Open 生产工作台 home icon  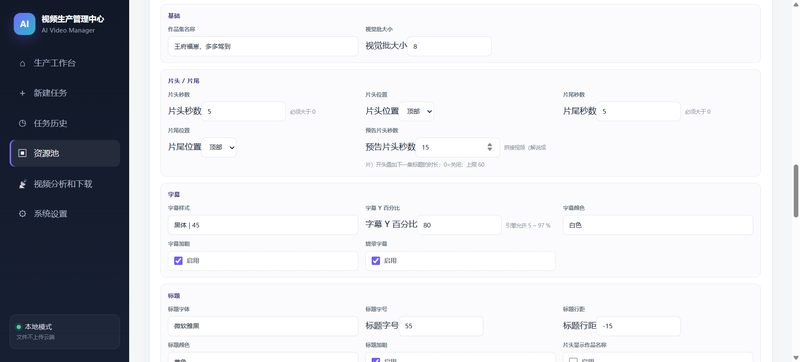(22, 64)
